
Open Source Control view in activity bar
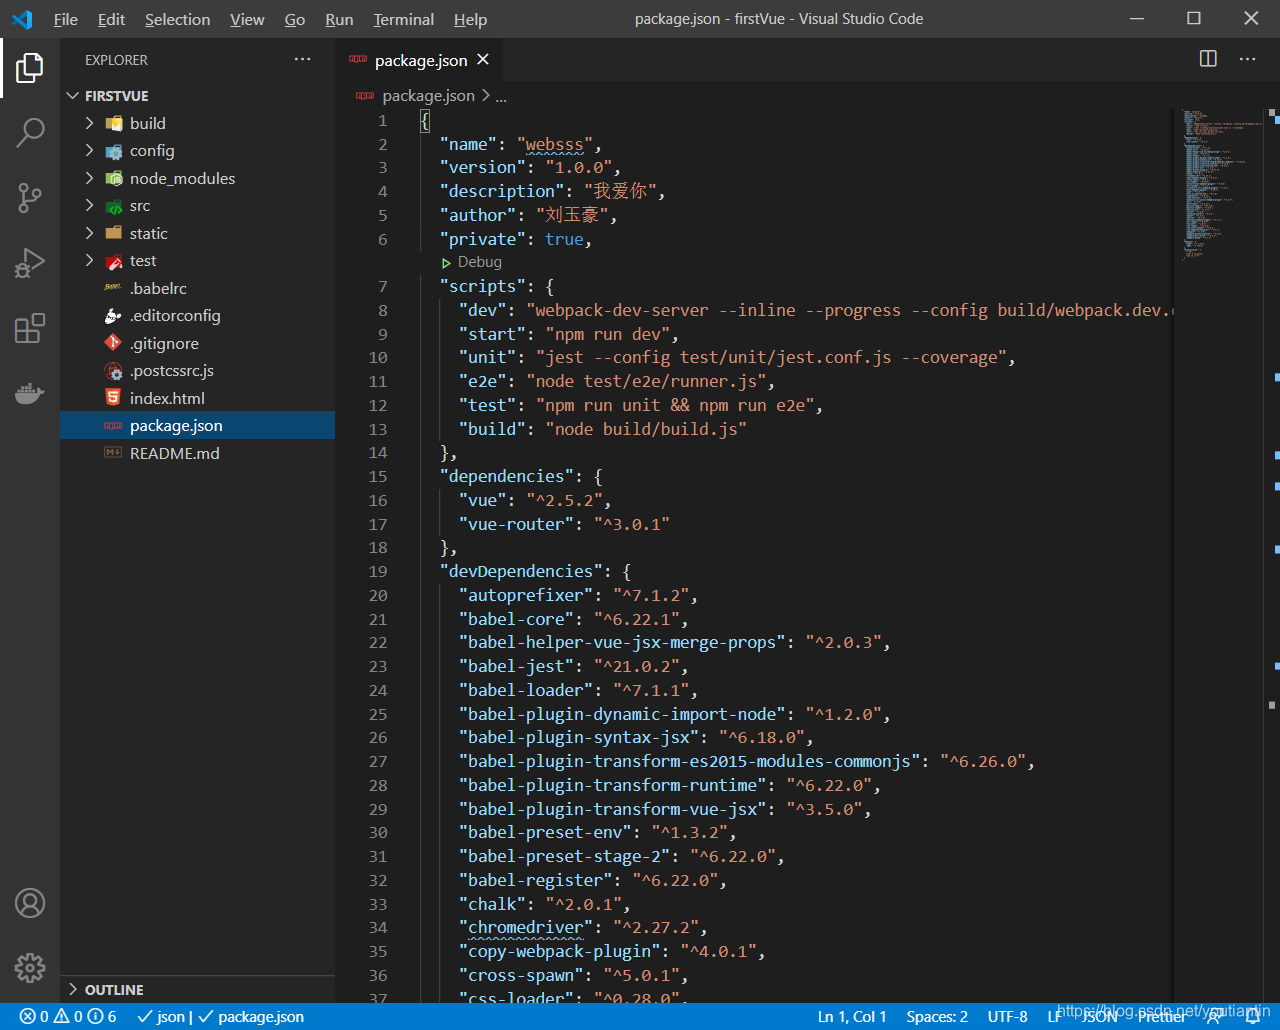coord(30,198)
